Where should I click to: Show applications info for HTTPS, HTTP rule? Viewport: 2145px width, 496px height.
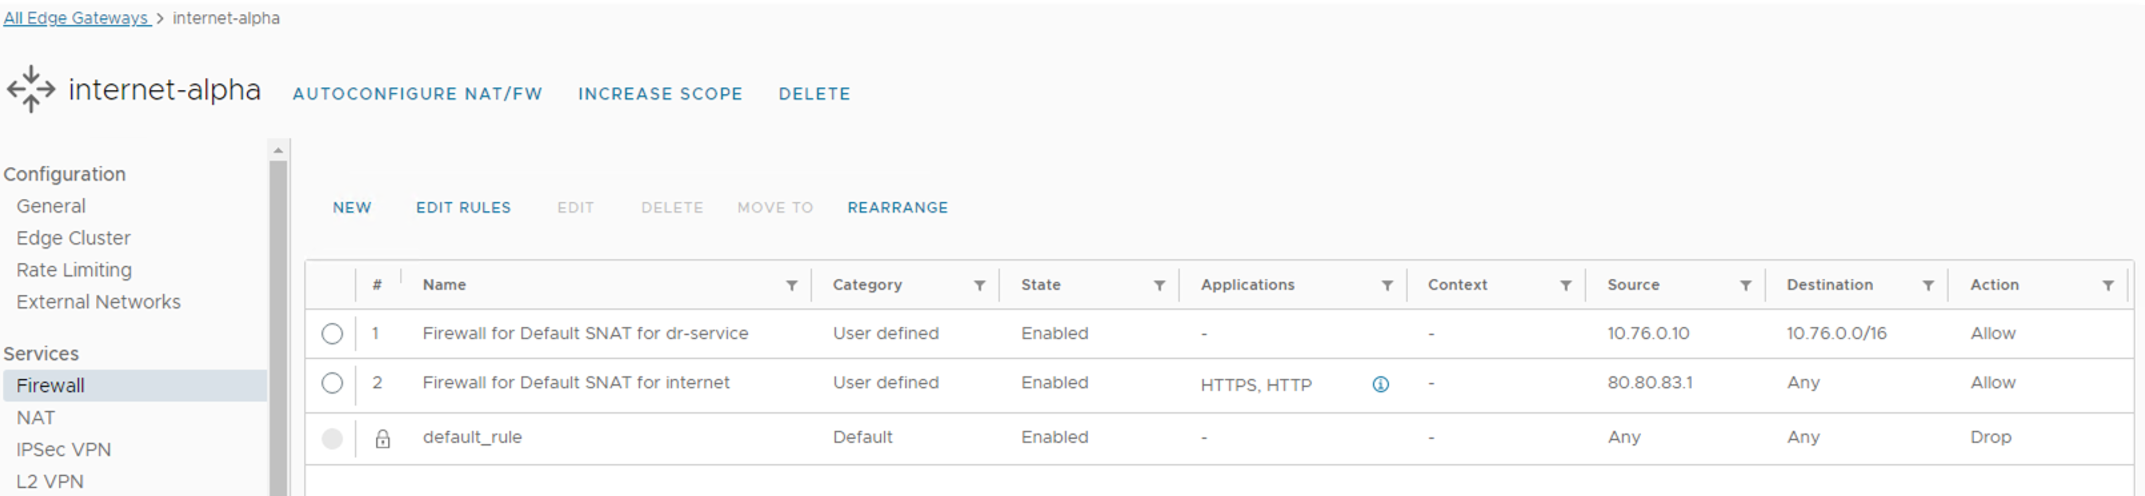click(1381, 384)
